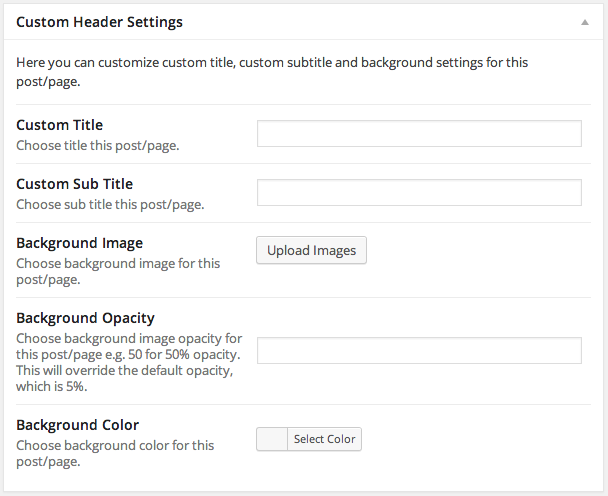Screen dimensions: 608x496
Task: Click the 'Choose background color' help text
Action: tap(115, 453)
